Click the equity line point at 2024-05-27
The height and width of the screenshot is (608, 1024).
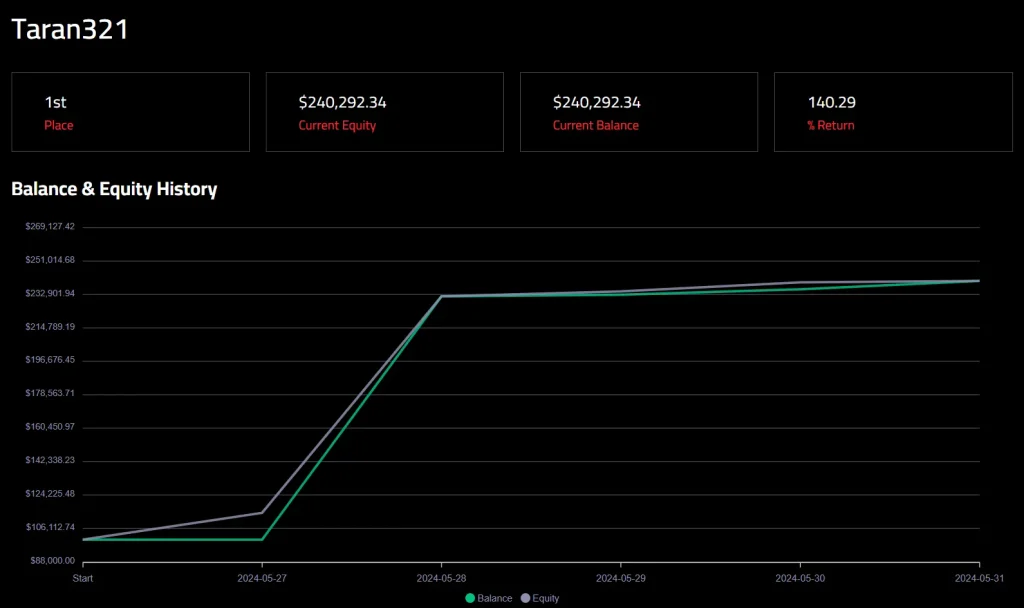pos(262,513)
